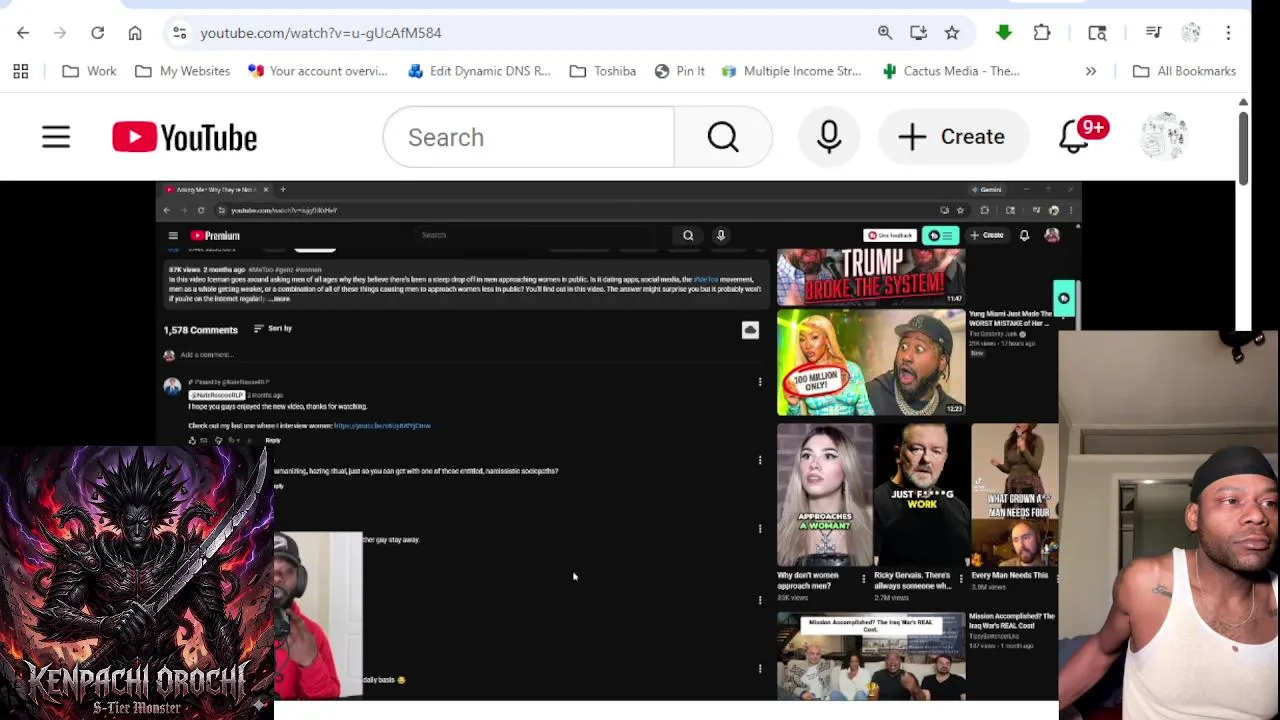Screen dimensions: 1280x720
Task: Go back using the browser back arrow
Action: point(23,33)
